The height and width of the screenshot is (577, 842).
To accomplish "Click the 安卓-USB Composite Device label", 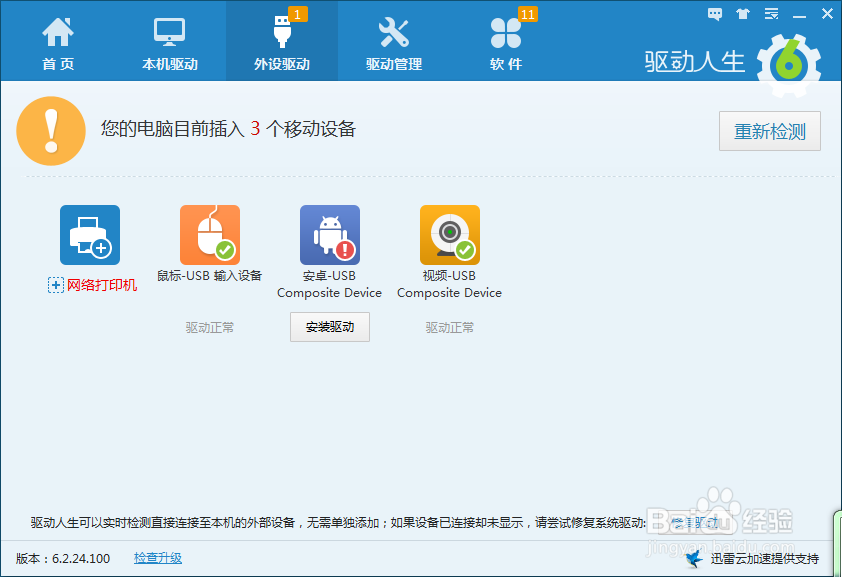I will pyautogui.click(x=330, y=284).
